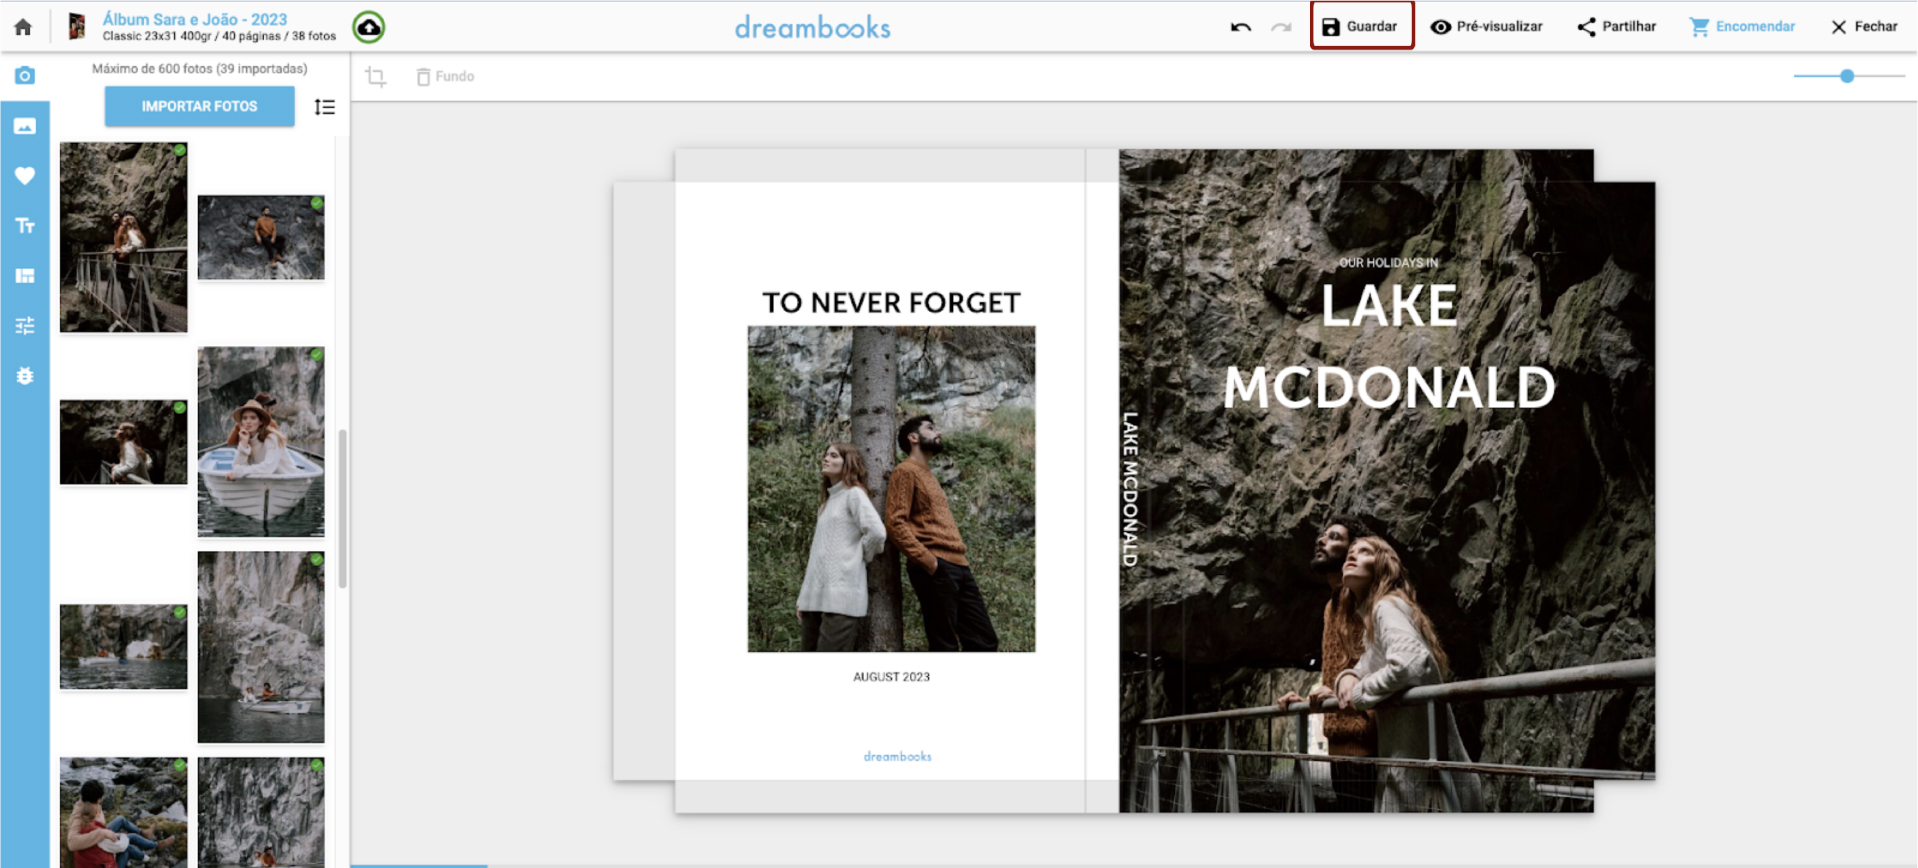The image size is (1918, 868).
Task: Click Encomendar to order album
Action: 1742,27
